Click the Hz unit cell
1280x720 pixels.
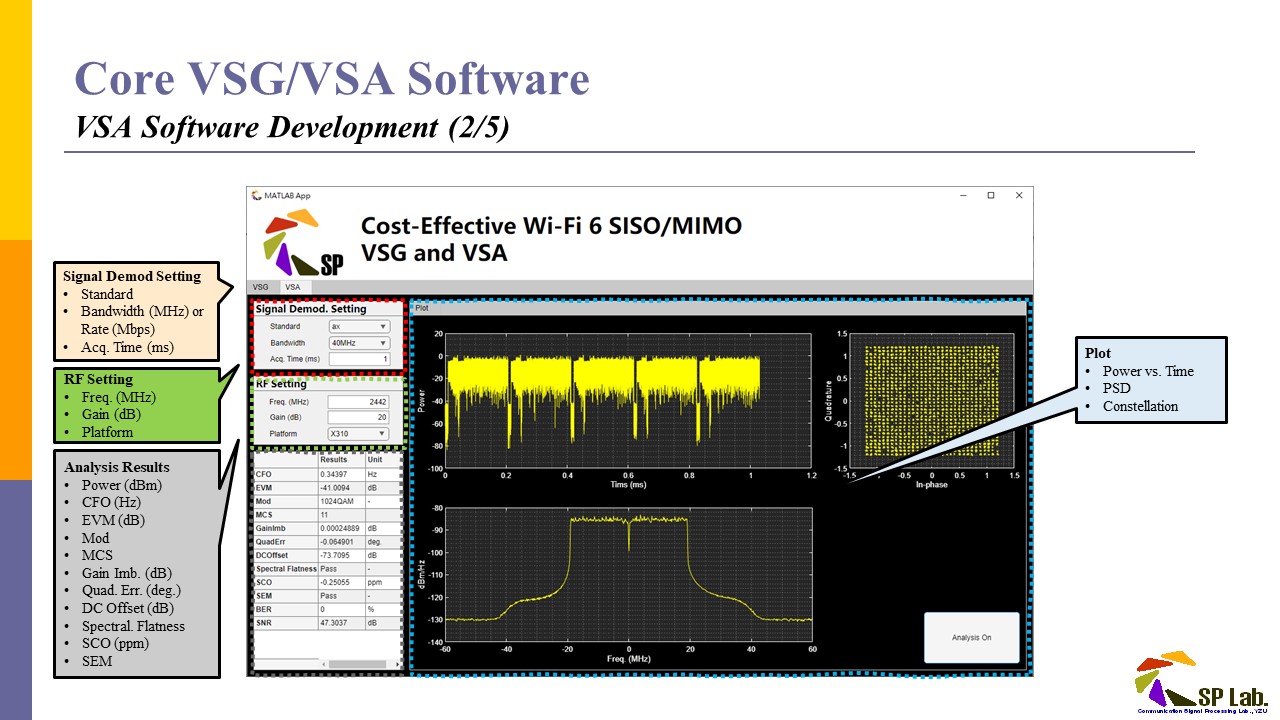[383, 475]
